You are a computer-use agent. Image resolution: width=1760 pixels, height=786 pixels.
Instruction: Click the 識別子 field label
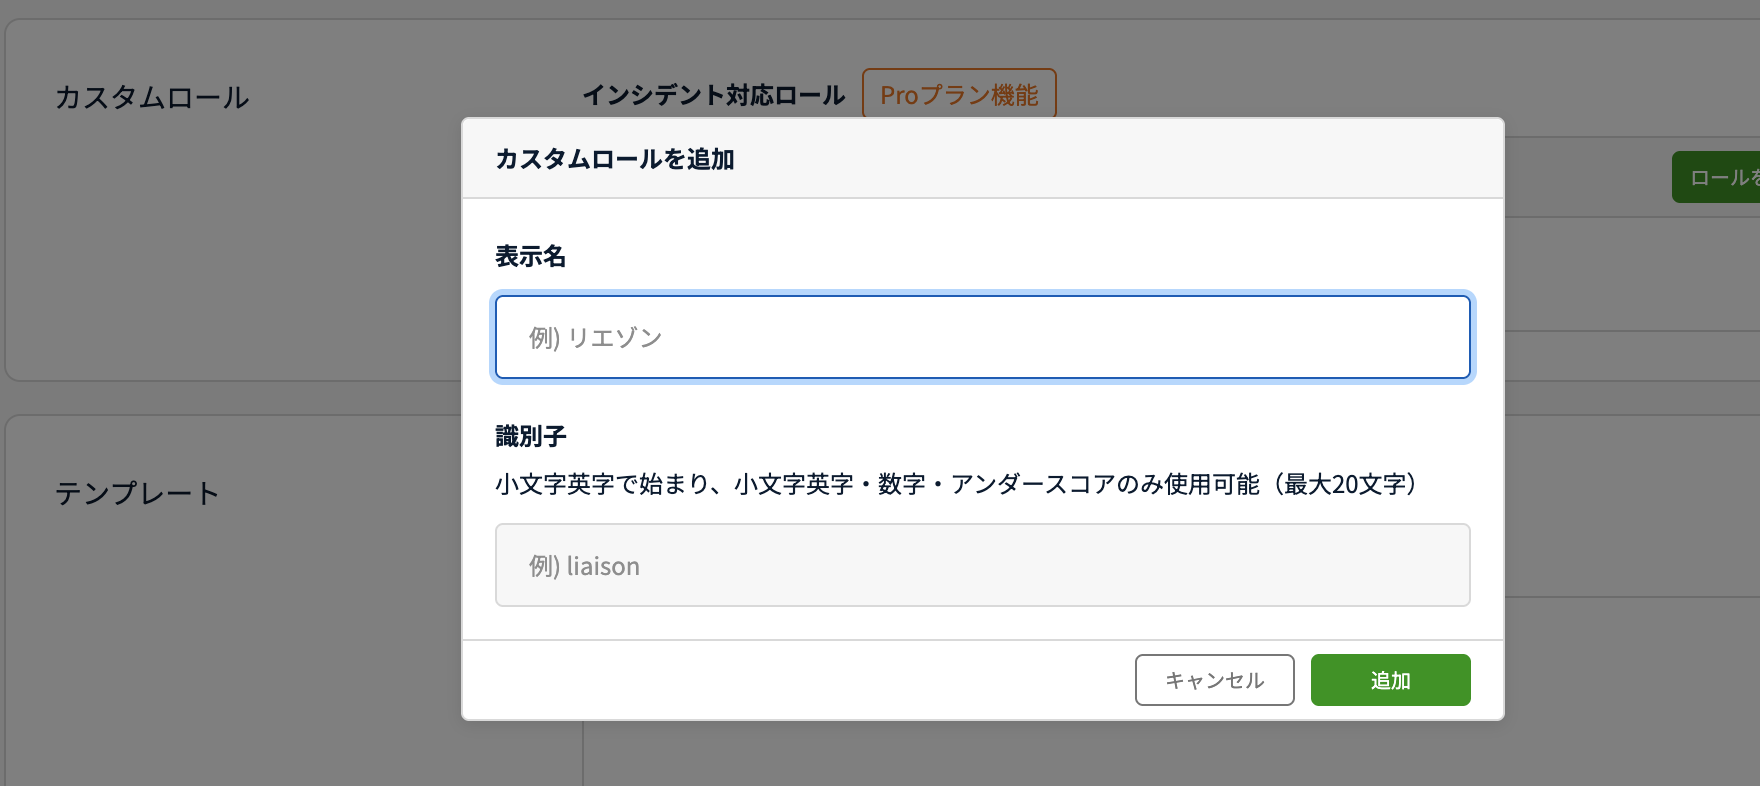[x=531, y=436]
